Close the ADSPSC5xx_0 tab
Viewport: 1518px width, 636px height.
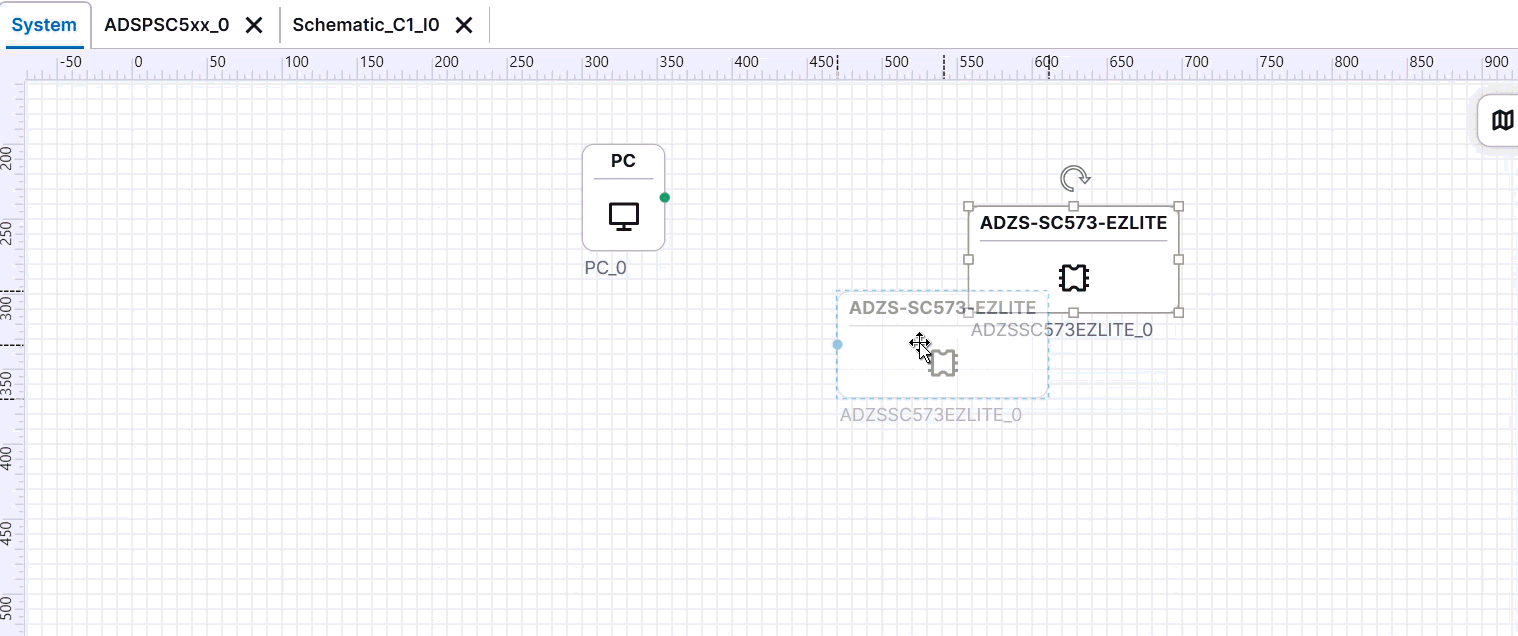tap(254, 25)
